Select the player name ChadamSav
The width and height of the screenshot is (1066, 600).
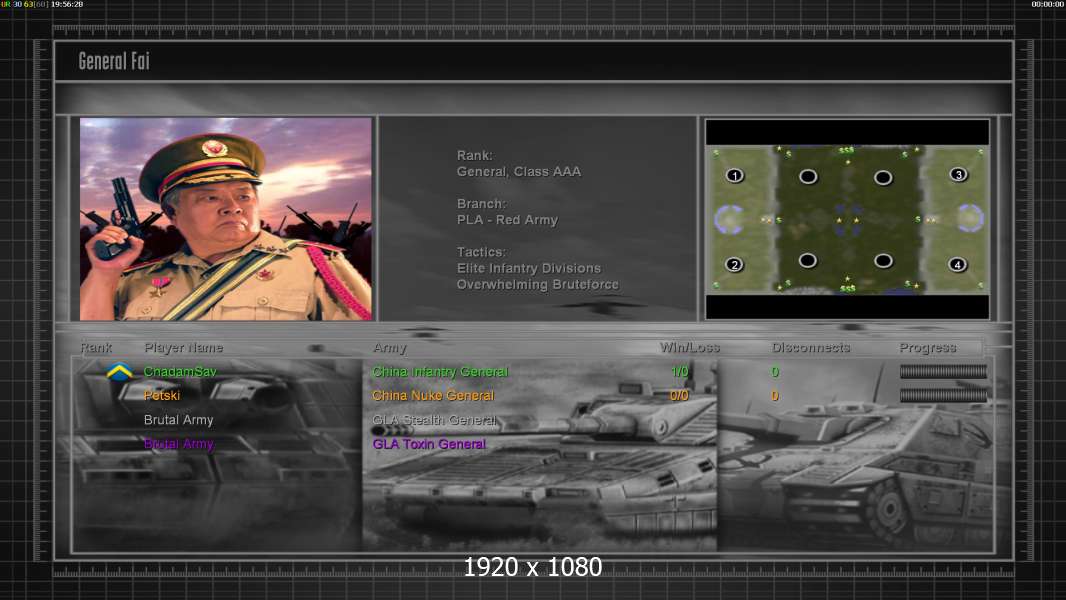coord(180,372)
